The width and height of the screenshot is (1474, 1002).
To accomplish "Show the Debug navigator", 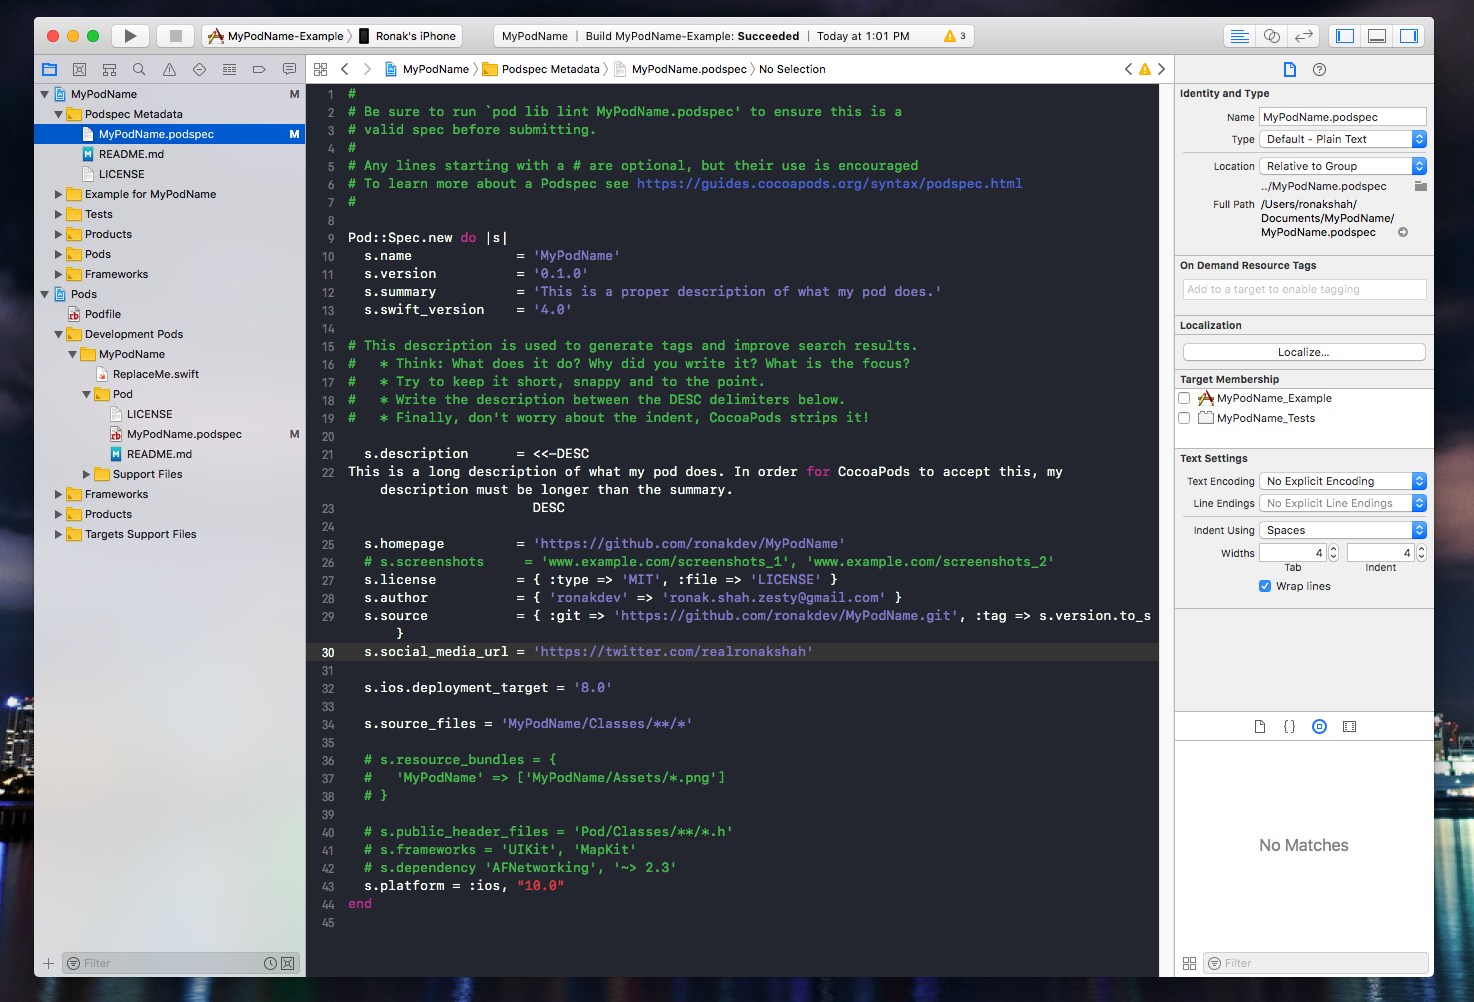I will [x=229, y=69].
